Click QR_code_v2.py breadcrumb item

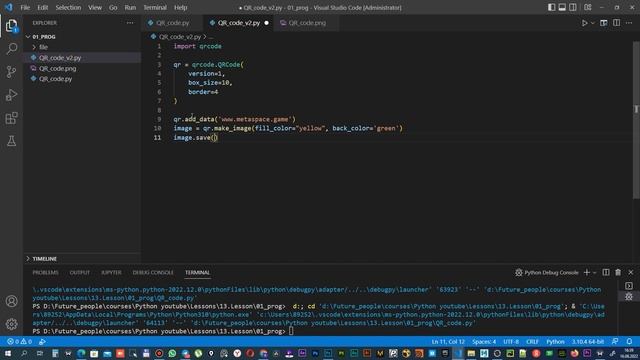(x=180, y=37)
